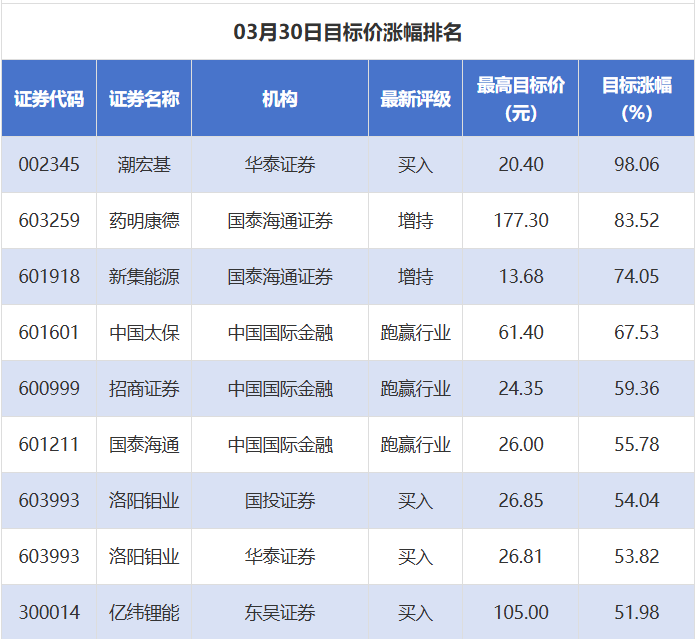
Task: Click stock name 药明康德
Action: tap(144, 220)
